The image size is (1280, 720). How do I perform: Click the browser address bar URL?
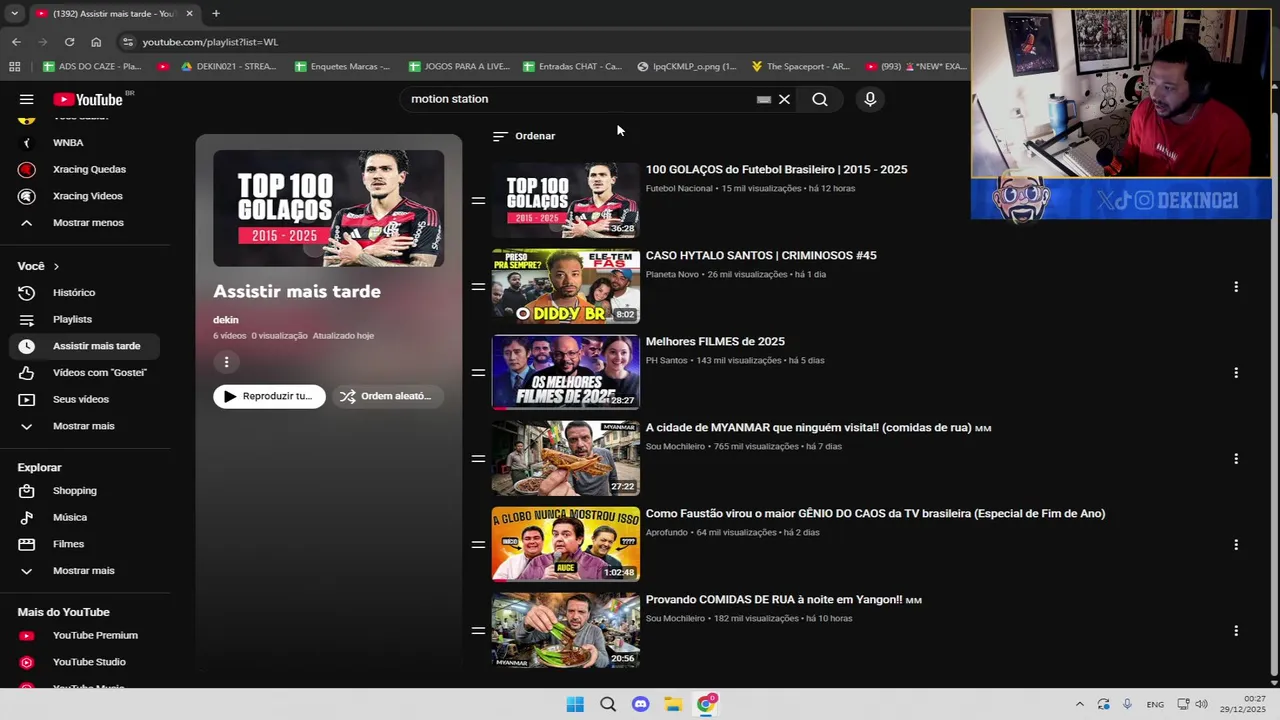coord(210,42)
